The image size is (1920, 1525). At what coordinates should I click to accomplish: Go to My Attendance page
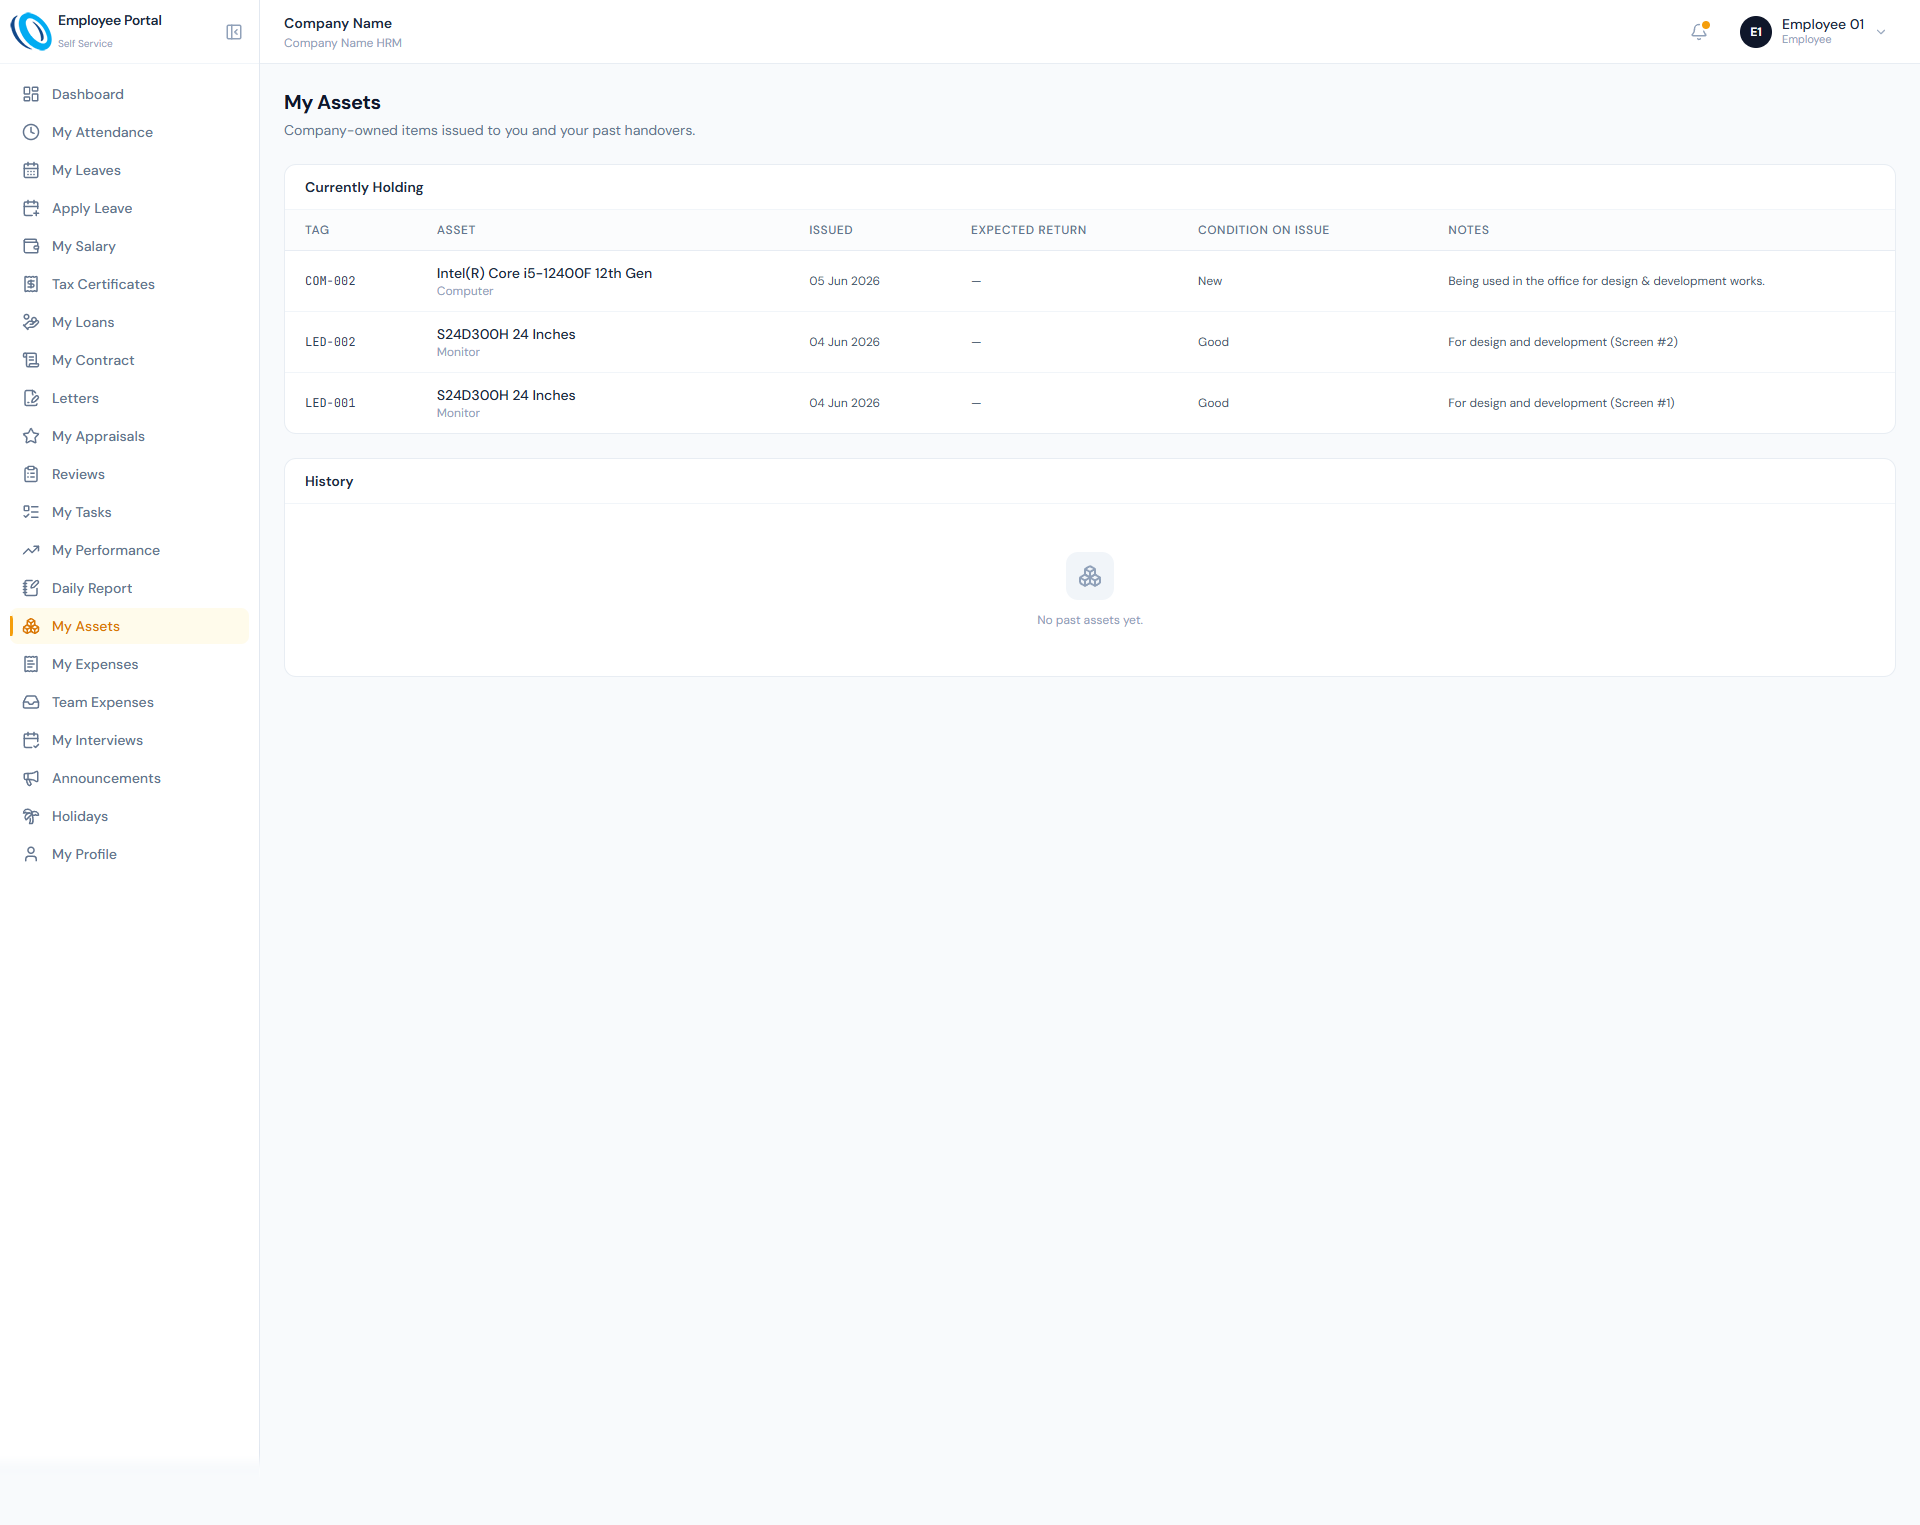click(x=130, y=132)
